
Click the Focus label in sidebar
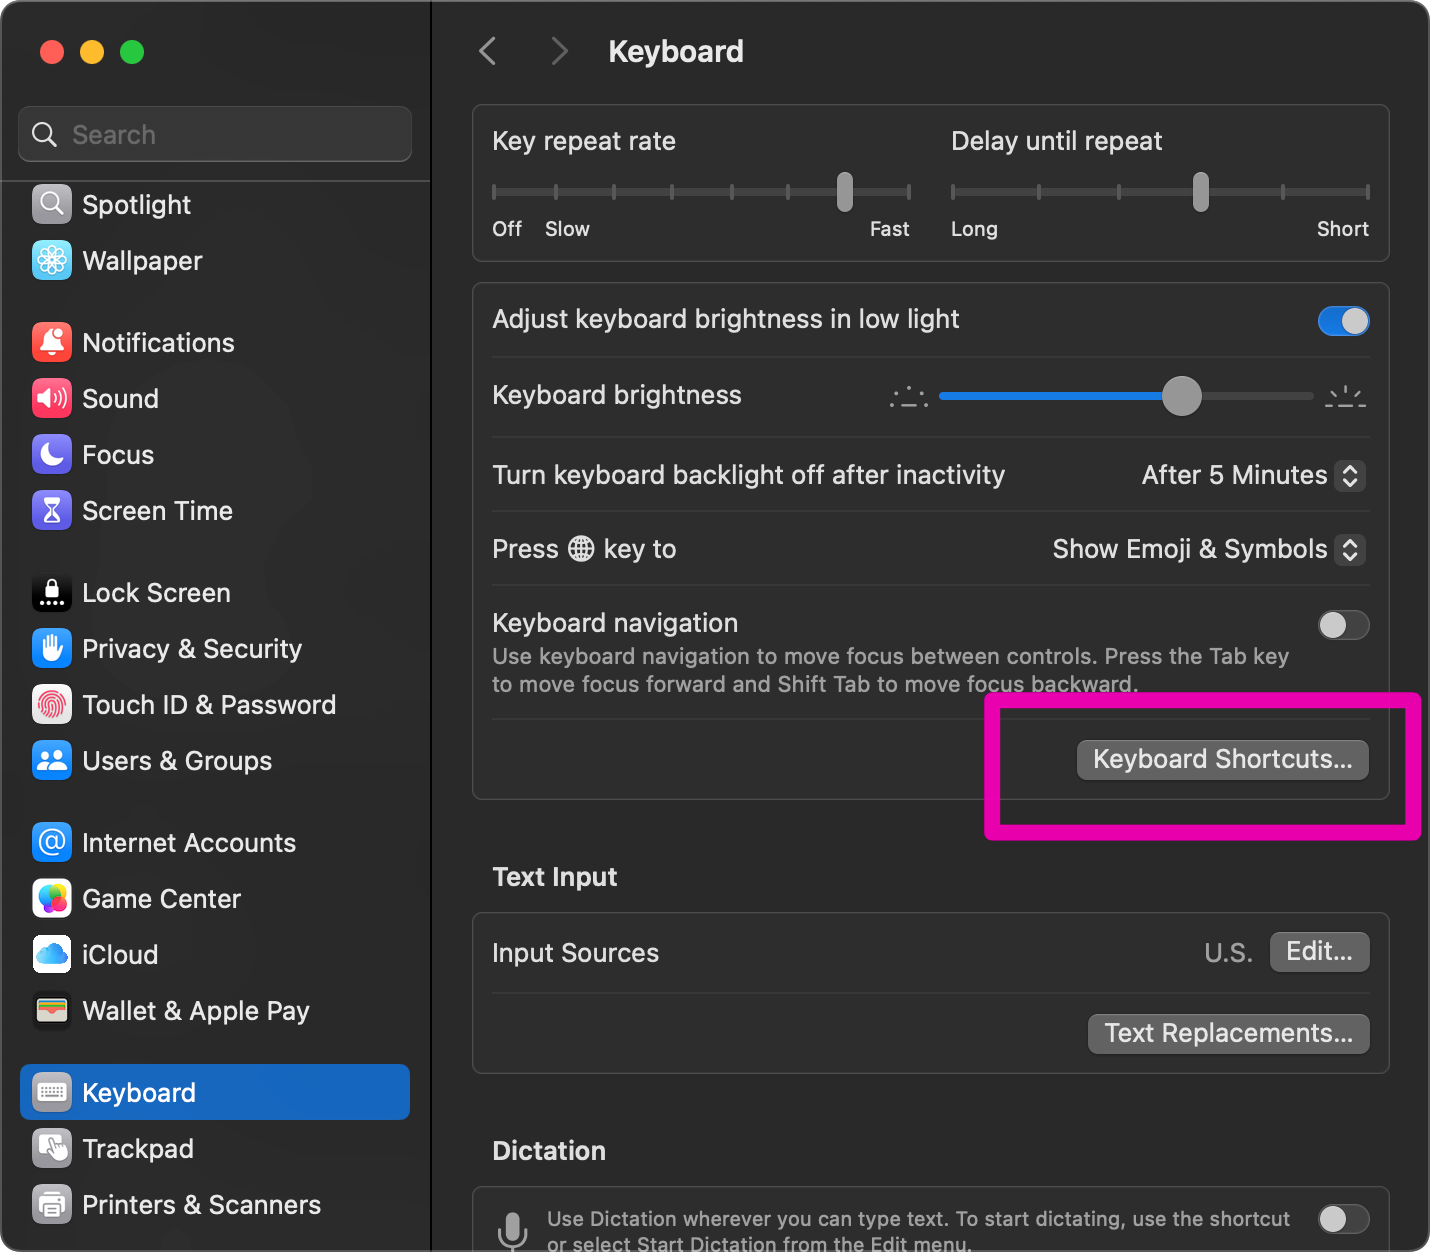[118, 454]
